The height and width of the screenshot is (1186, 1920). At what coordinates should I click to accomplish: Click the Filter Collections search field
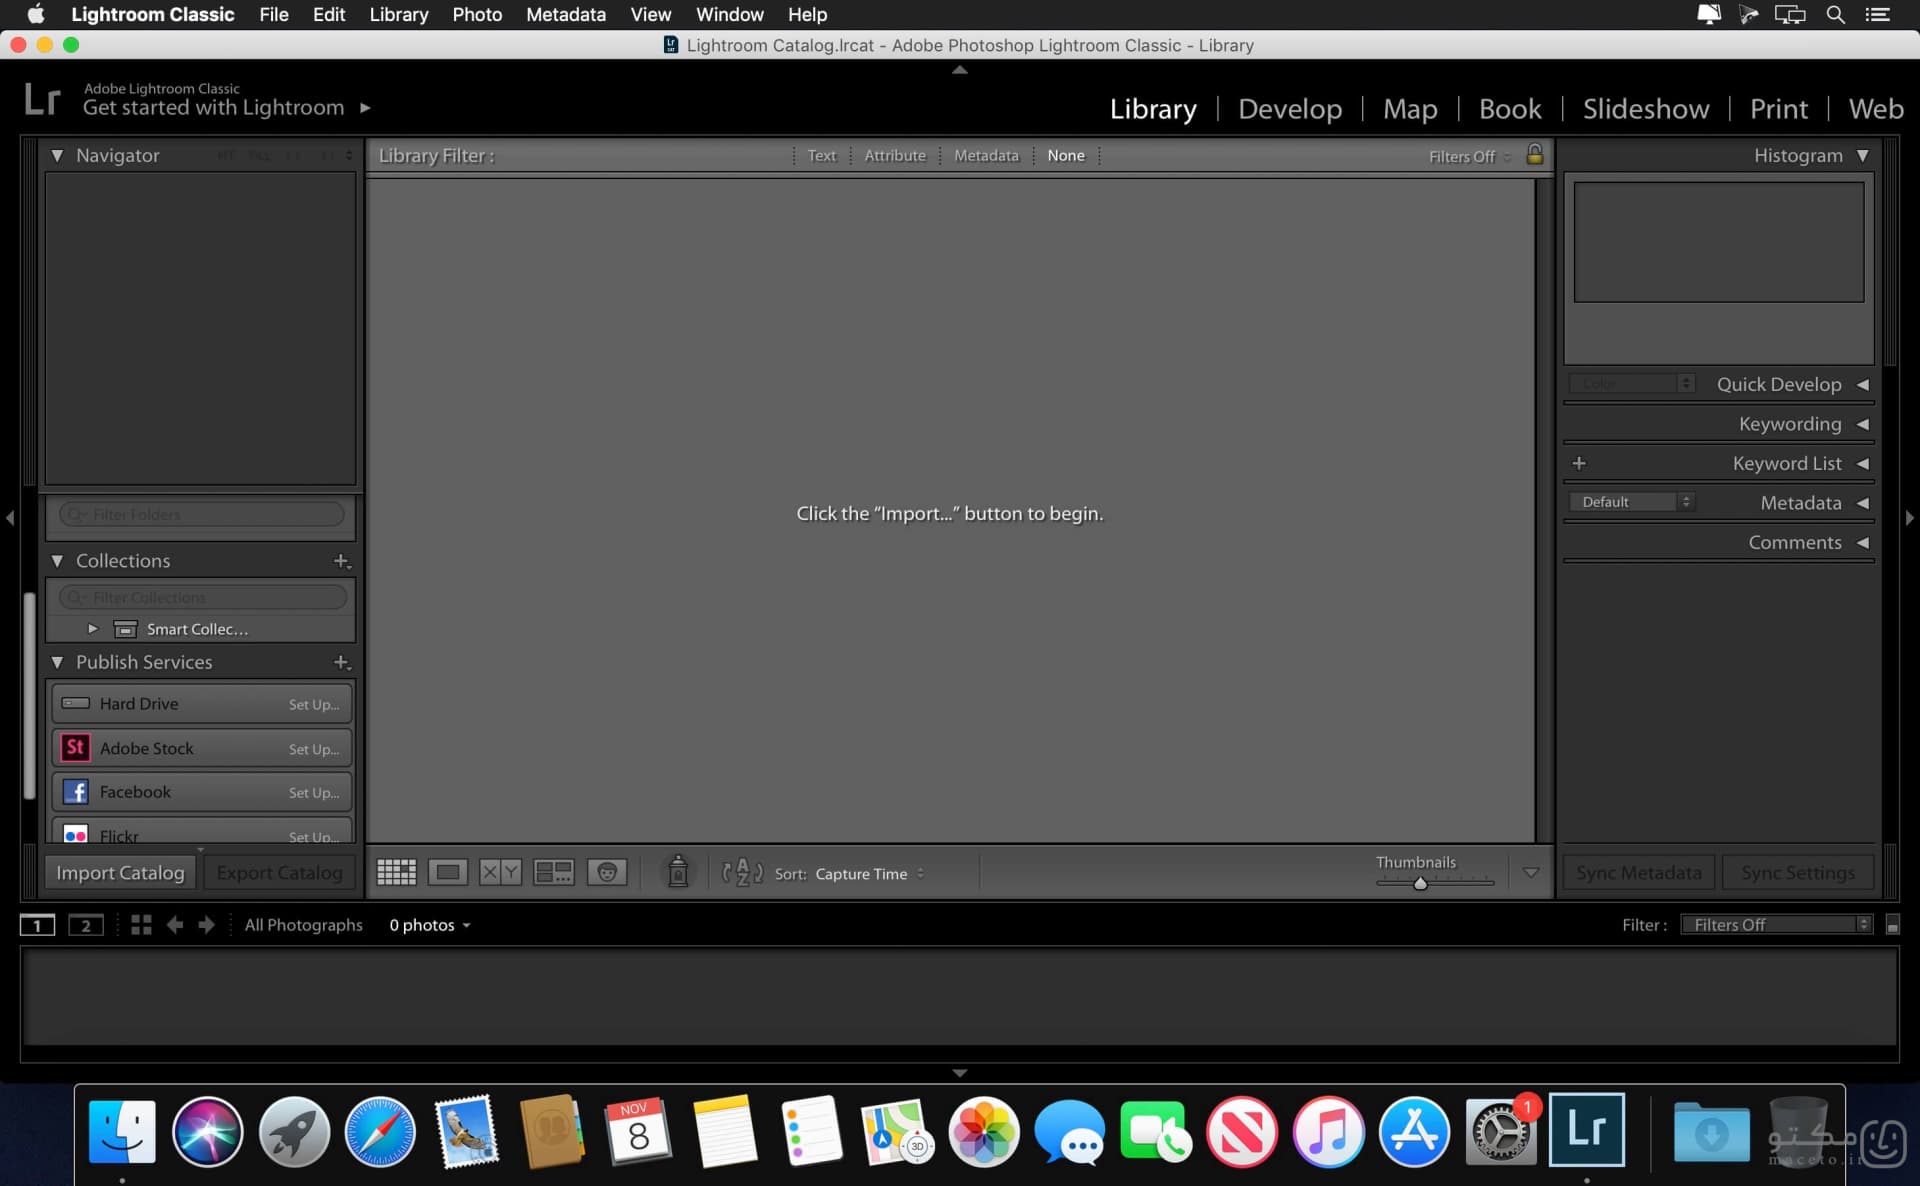pyautogui.click(x=201, y=597)
